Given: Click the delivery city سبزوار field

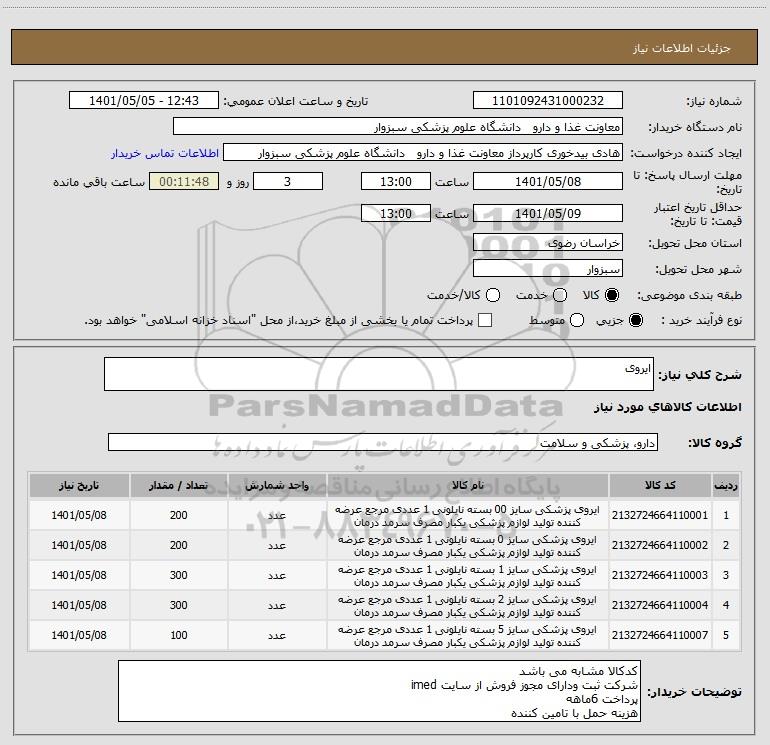Looking at the screenshot, I should pyautogui.click(x=548, y=269).
